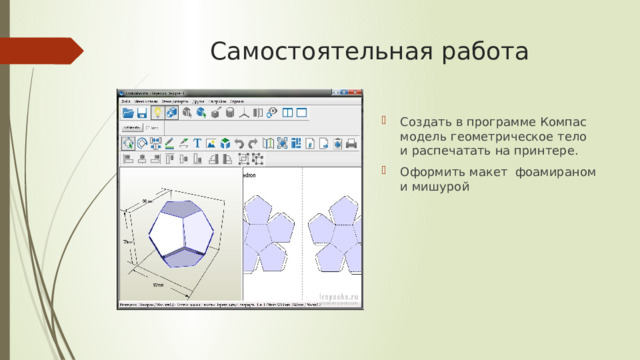640x360 pixels.
Task: Click the group with dashed frame icon
Action: [x=243, y=159]
